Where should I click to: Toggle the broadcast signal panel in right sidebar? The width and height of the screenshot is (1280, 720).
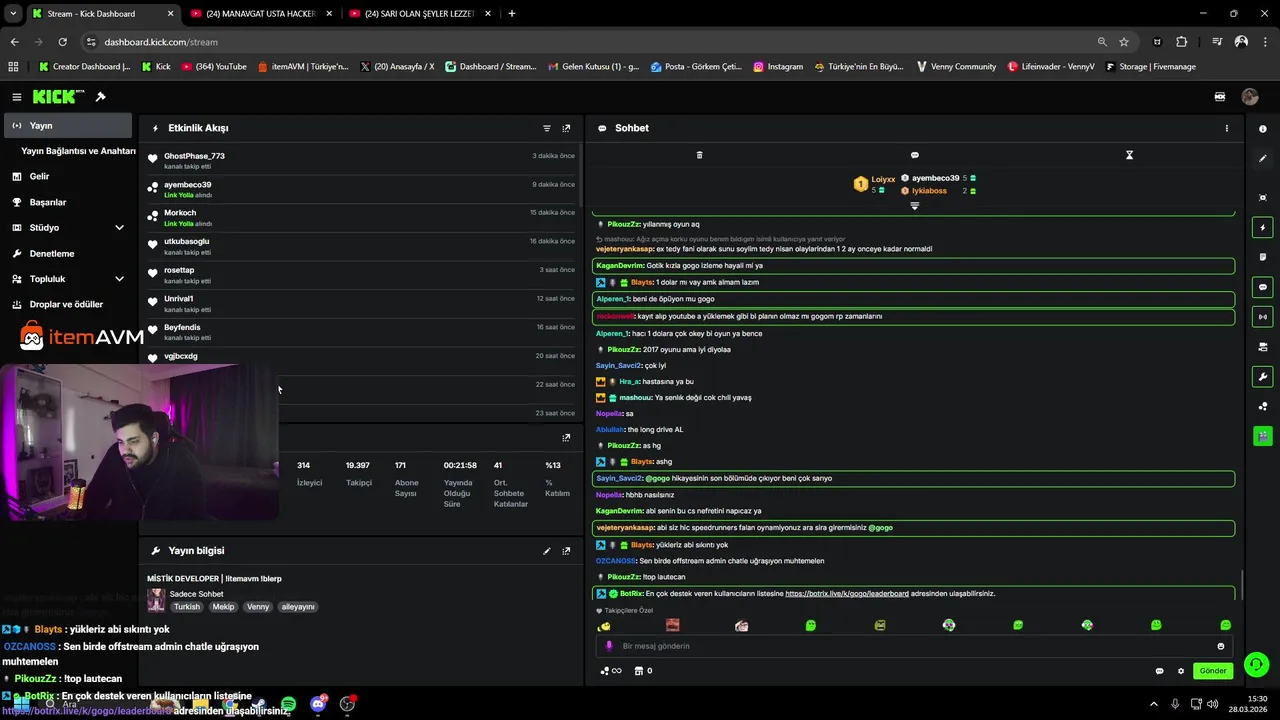pos(1263,317)
